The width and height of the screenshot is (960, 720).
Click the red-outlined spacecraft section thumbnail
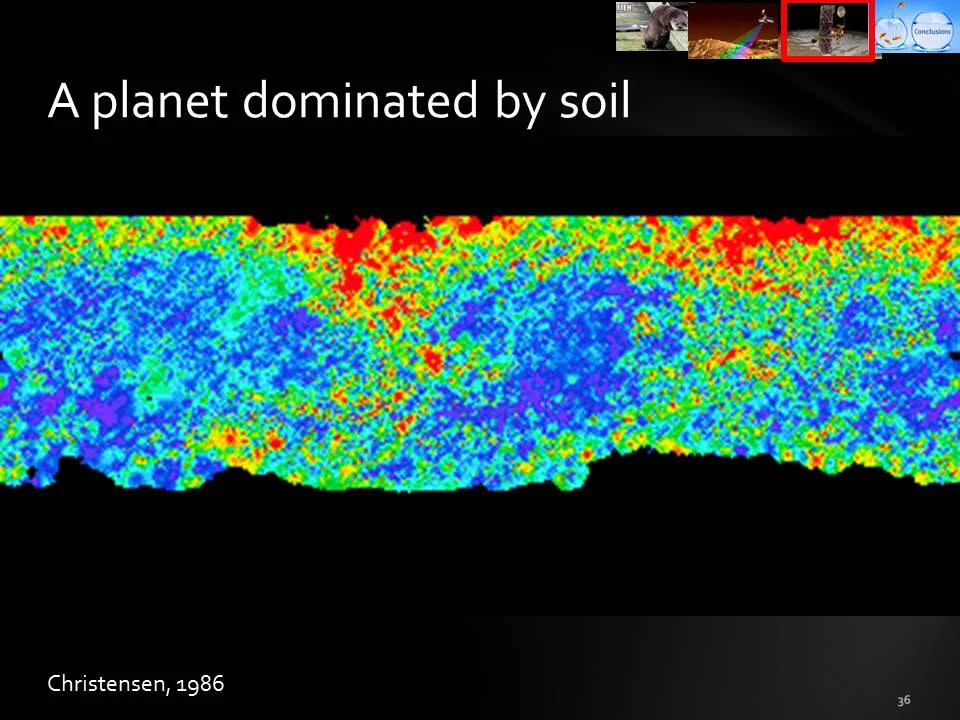point(827,31)
